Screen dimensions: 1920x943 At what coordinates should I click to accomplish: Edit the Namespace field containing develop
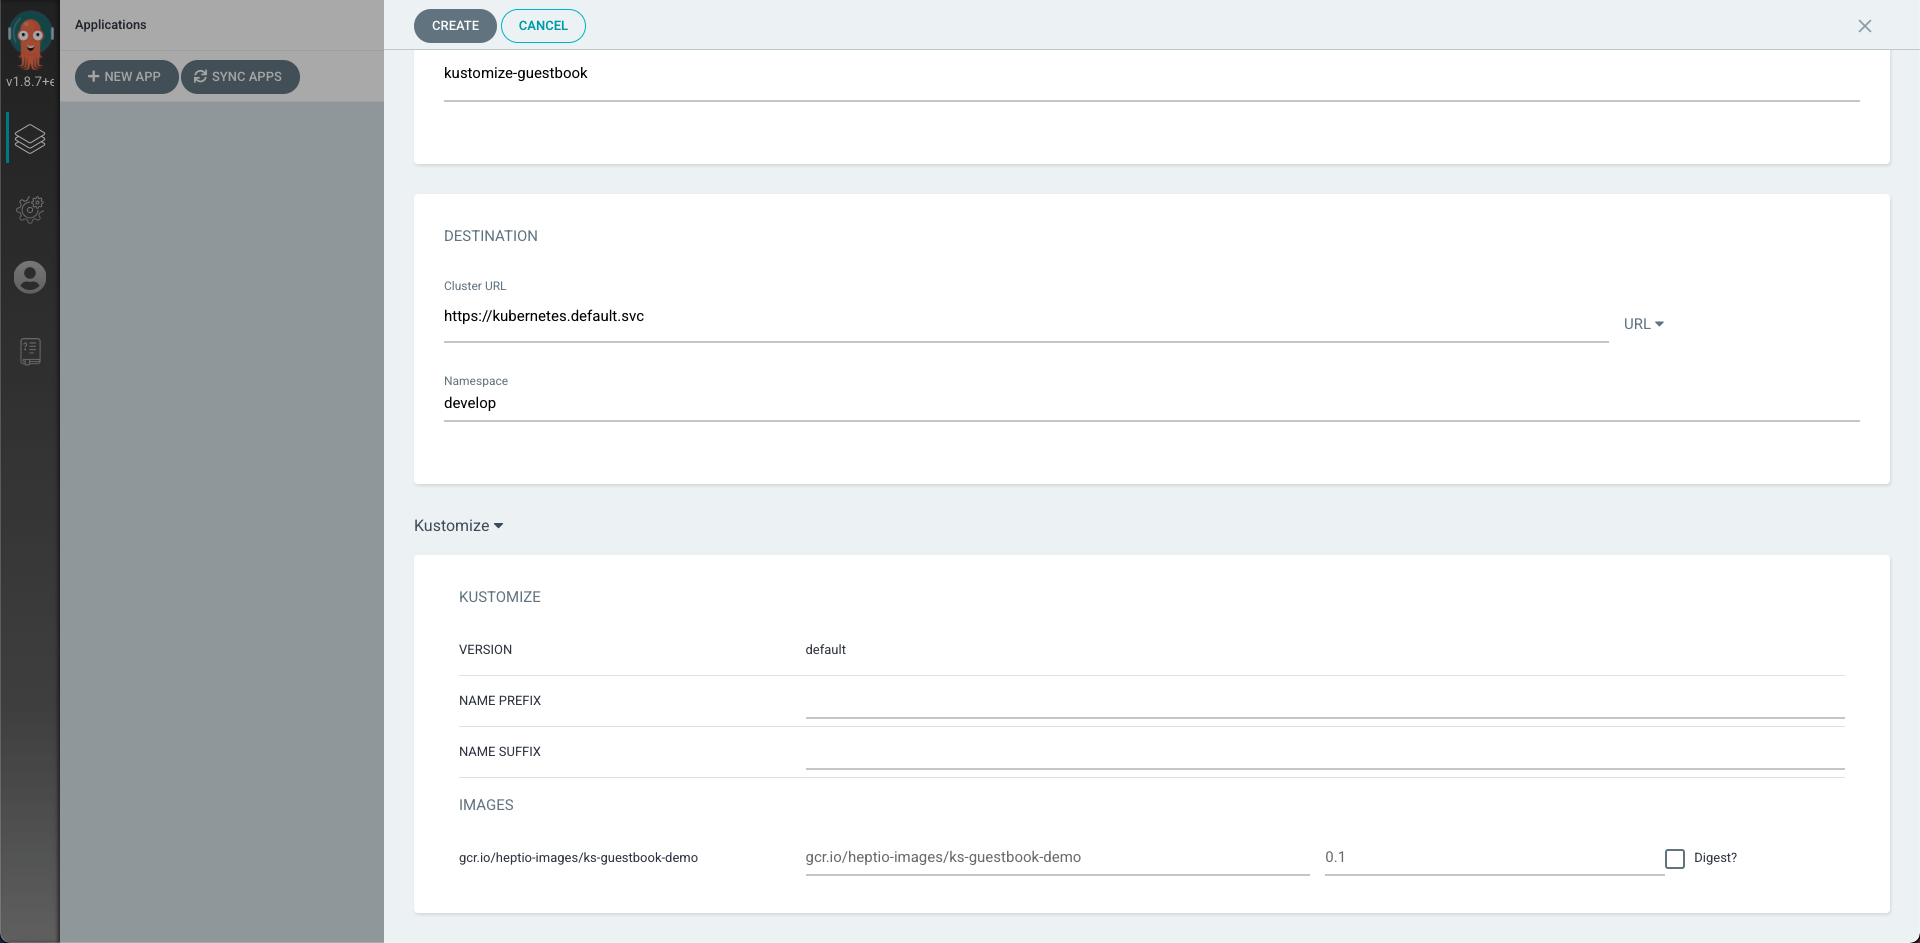click(x=1150, y=403)
